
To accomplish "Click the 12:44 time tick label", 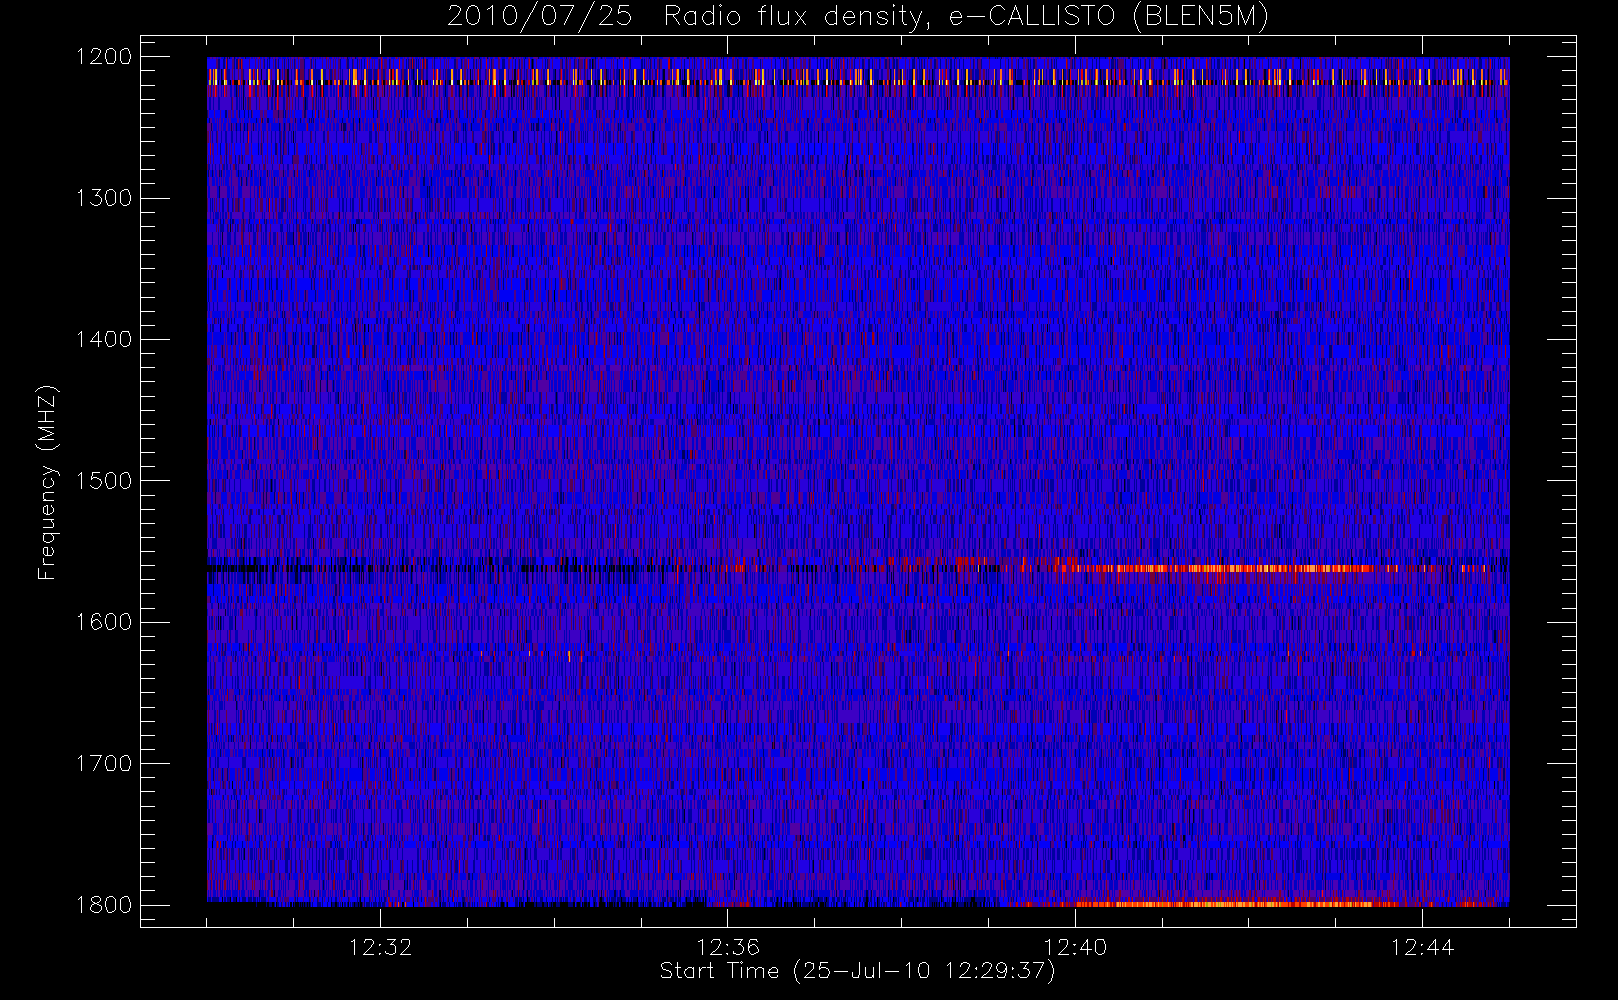I will click(x=1422, y=947).
